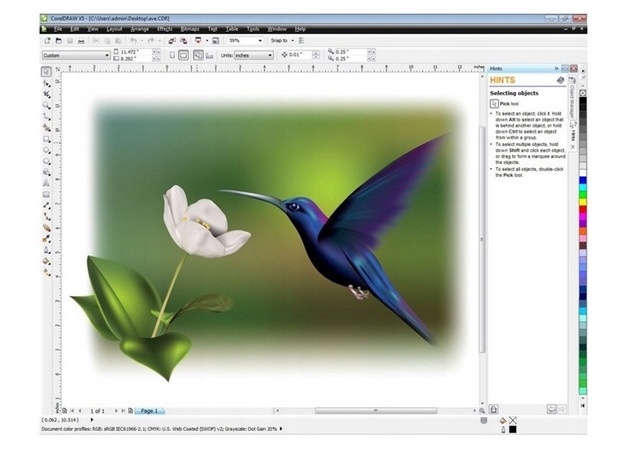Select the Pick tool in the toolbox
640x460 pixels.
coord(46,71)
